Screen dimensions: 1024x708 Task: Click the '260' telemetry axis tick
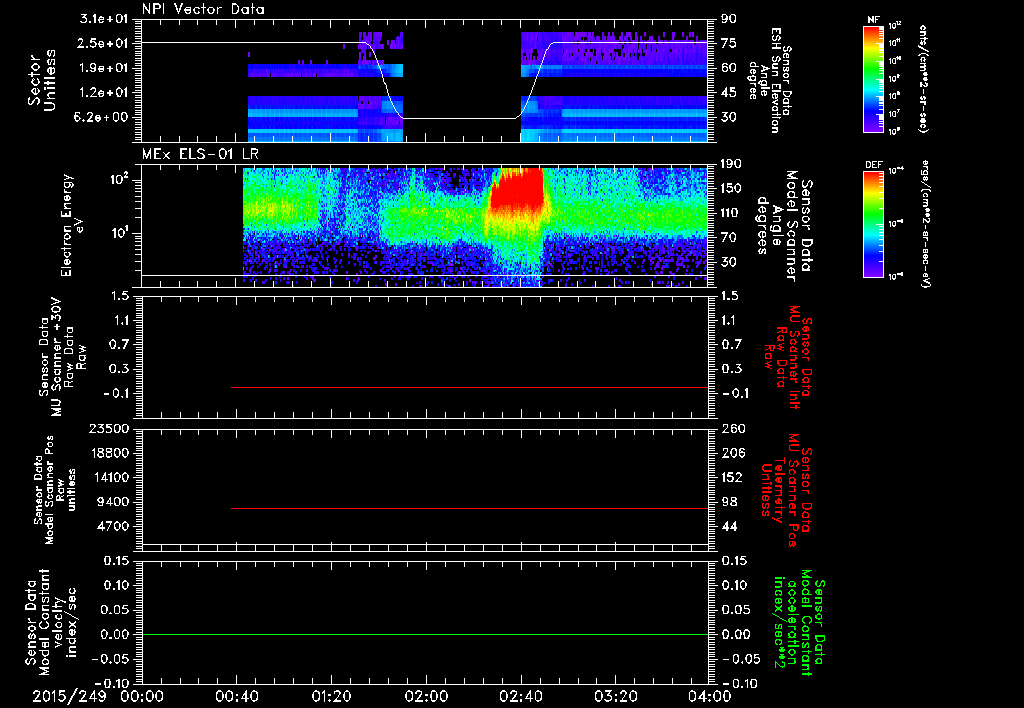[x=732, y=429]
